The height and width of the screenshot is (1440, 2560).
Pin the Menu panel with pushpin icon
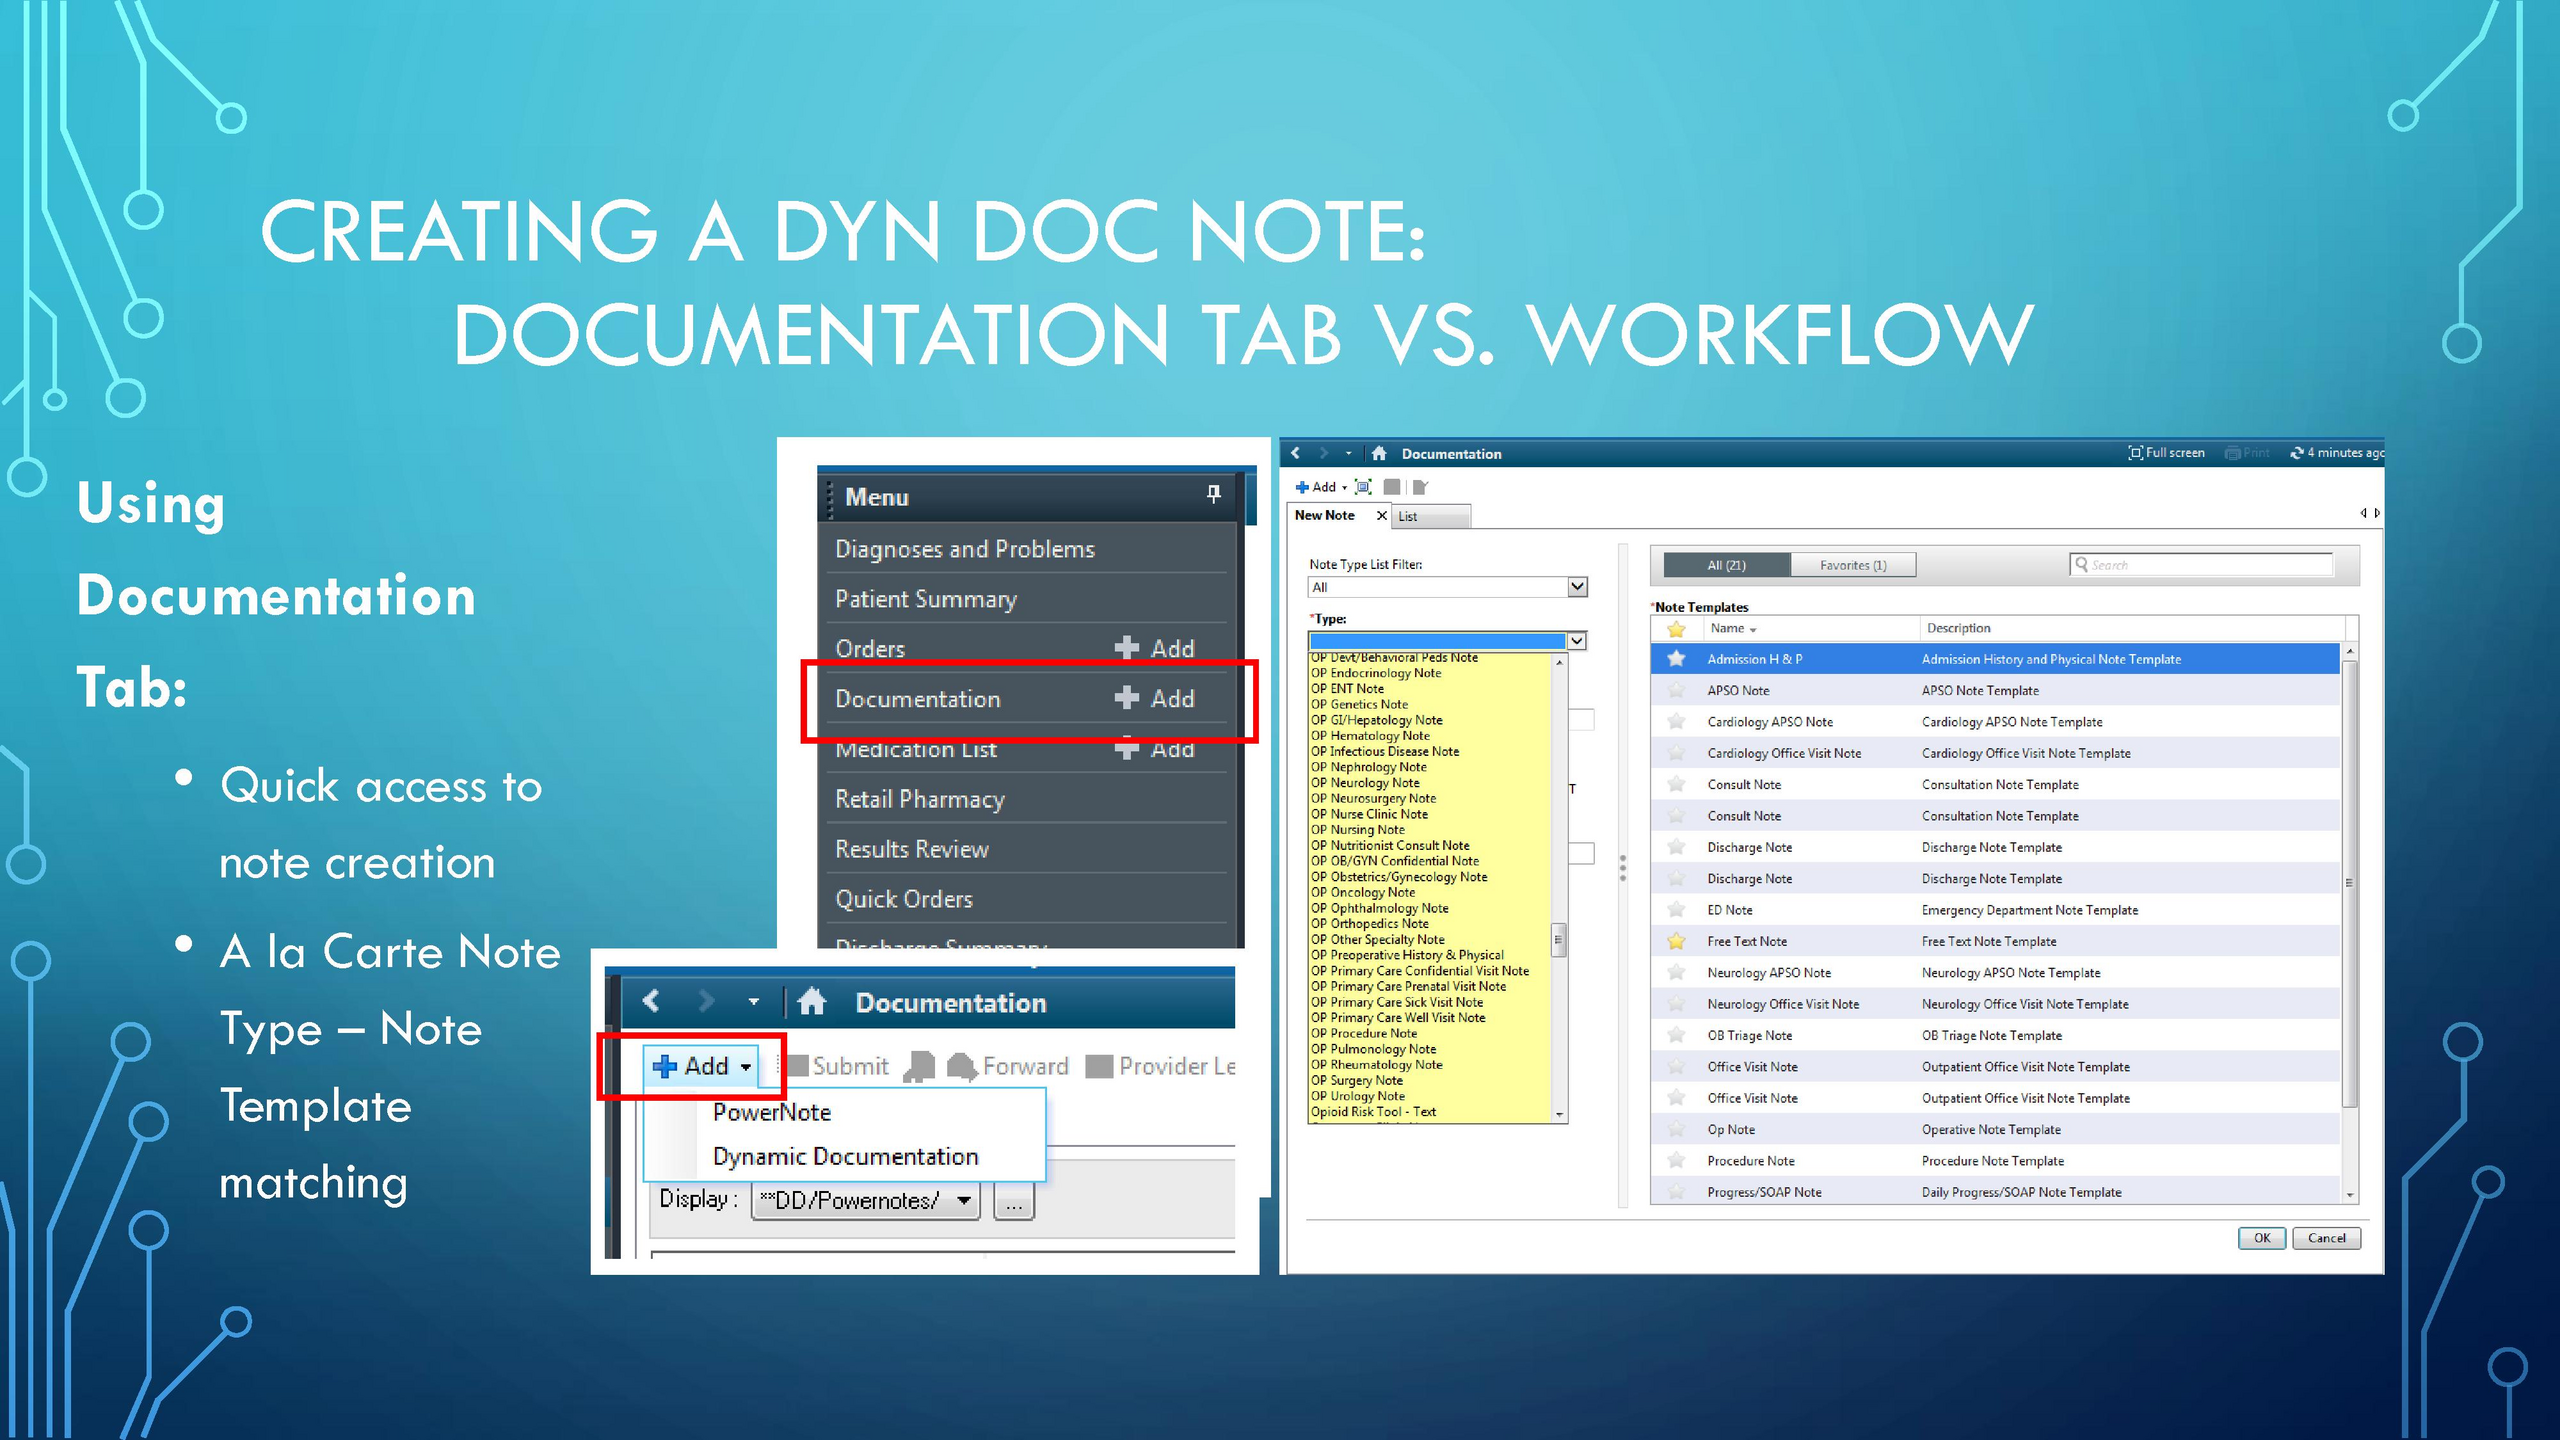1213,494
